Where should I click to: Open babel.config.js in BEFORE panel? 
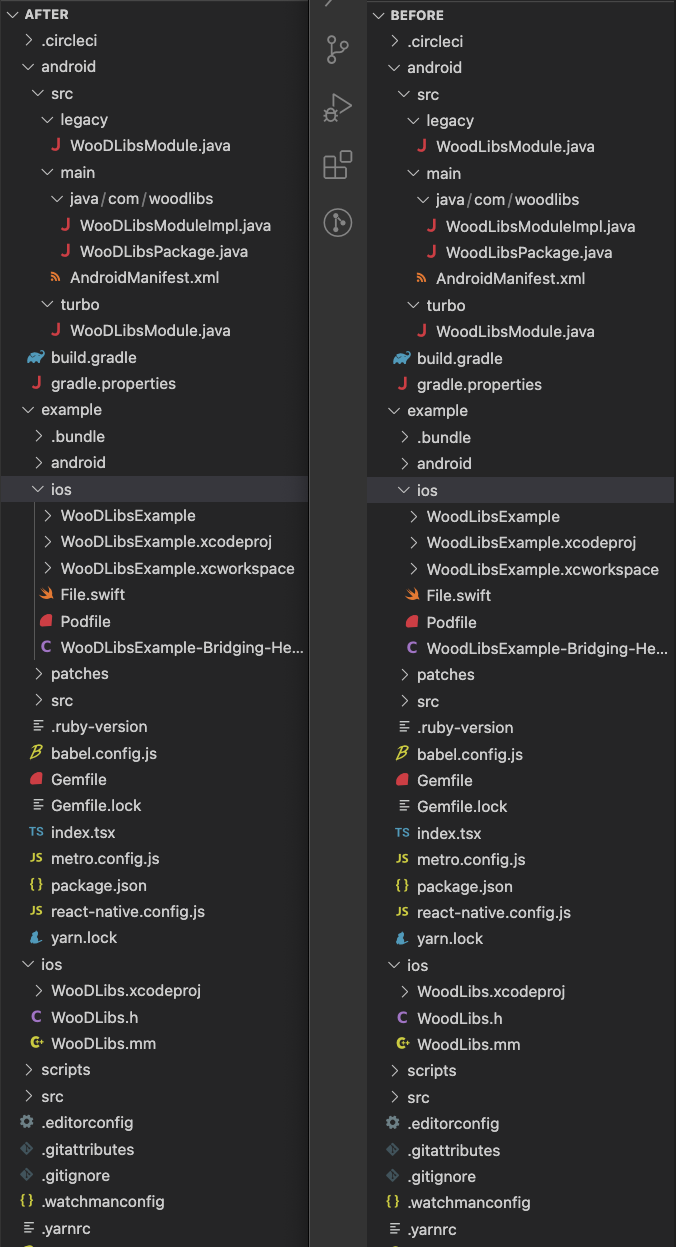pyautogui.click(x=470, y=754)
